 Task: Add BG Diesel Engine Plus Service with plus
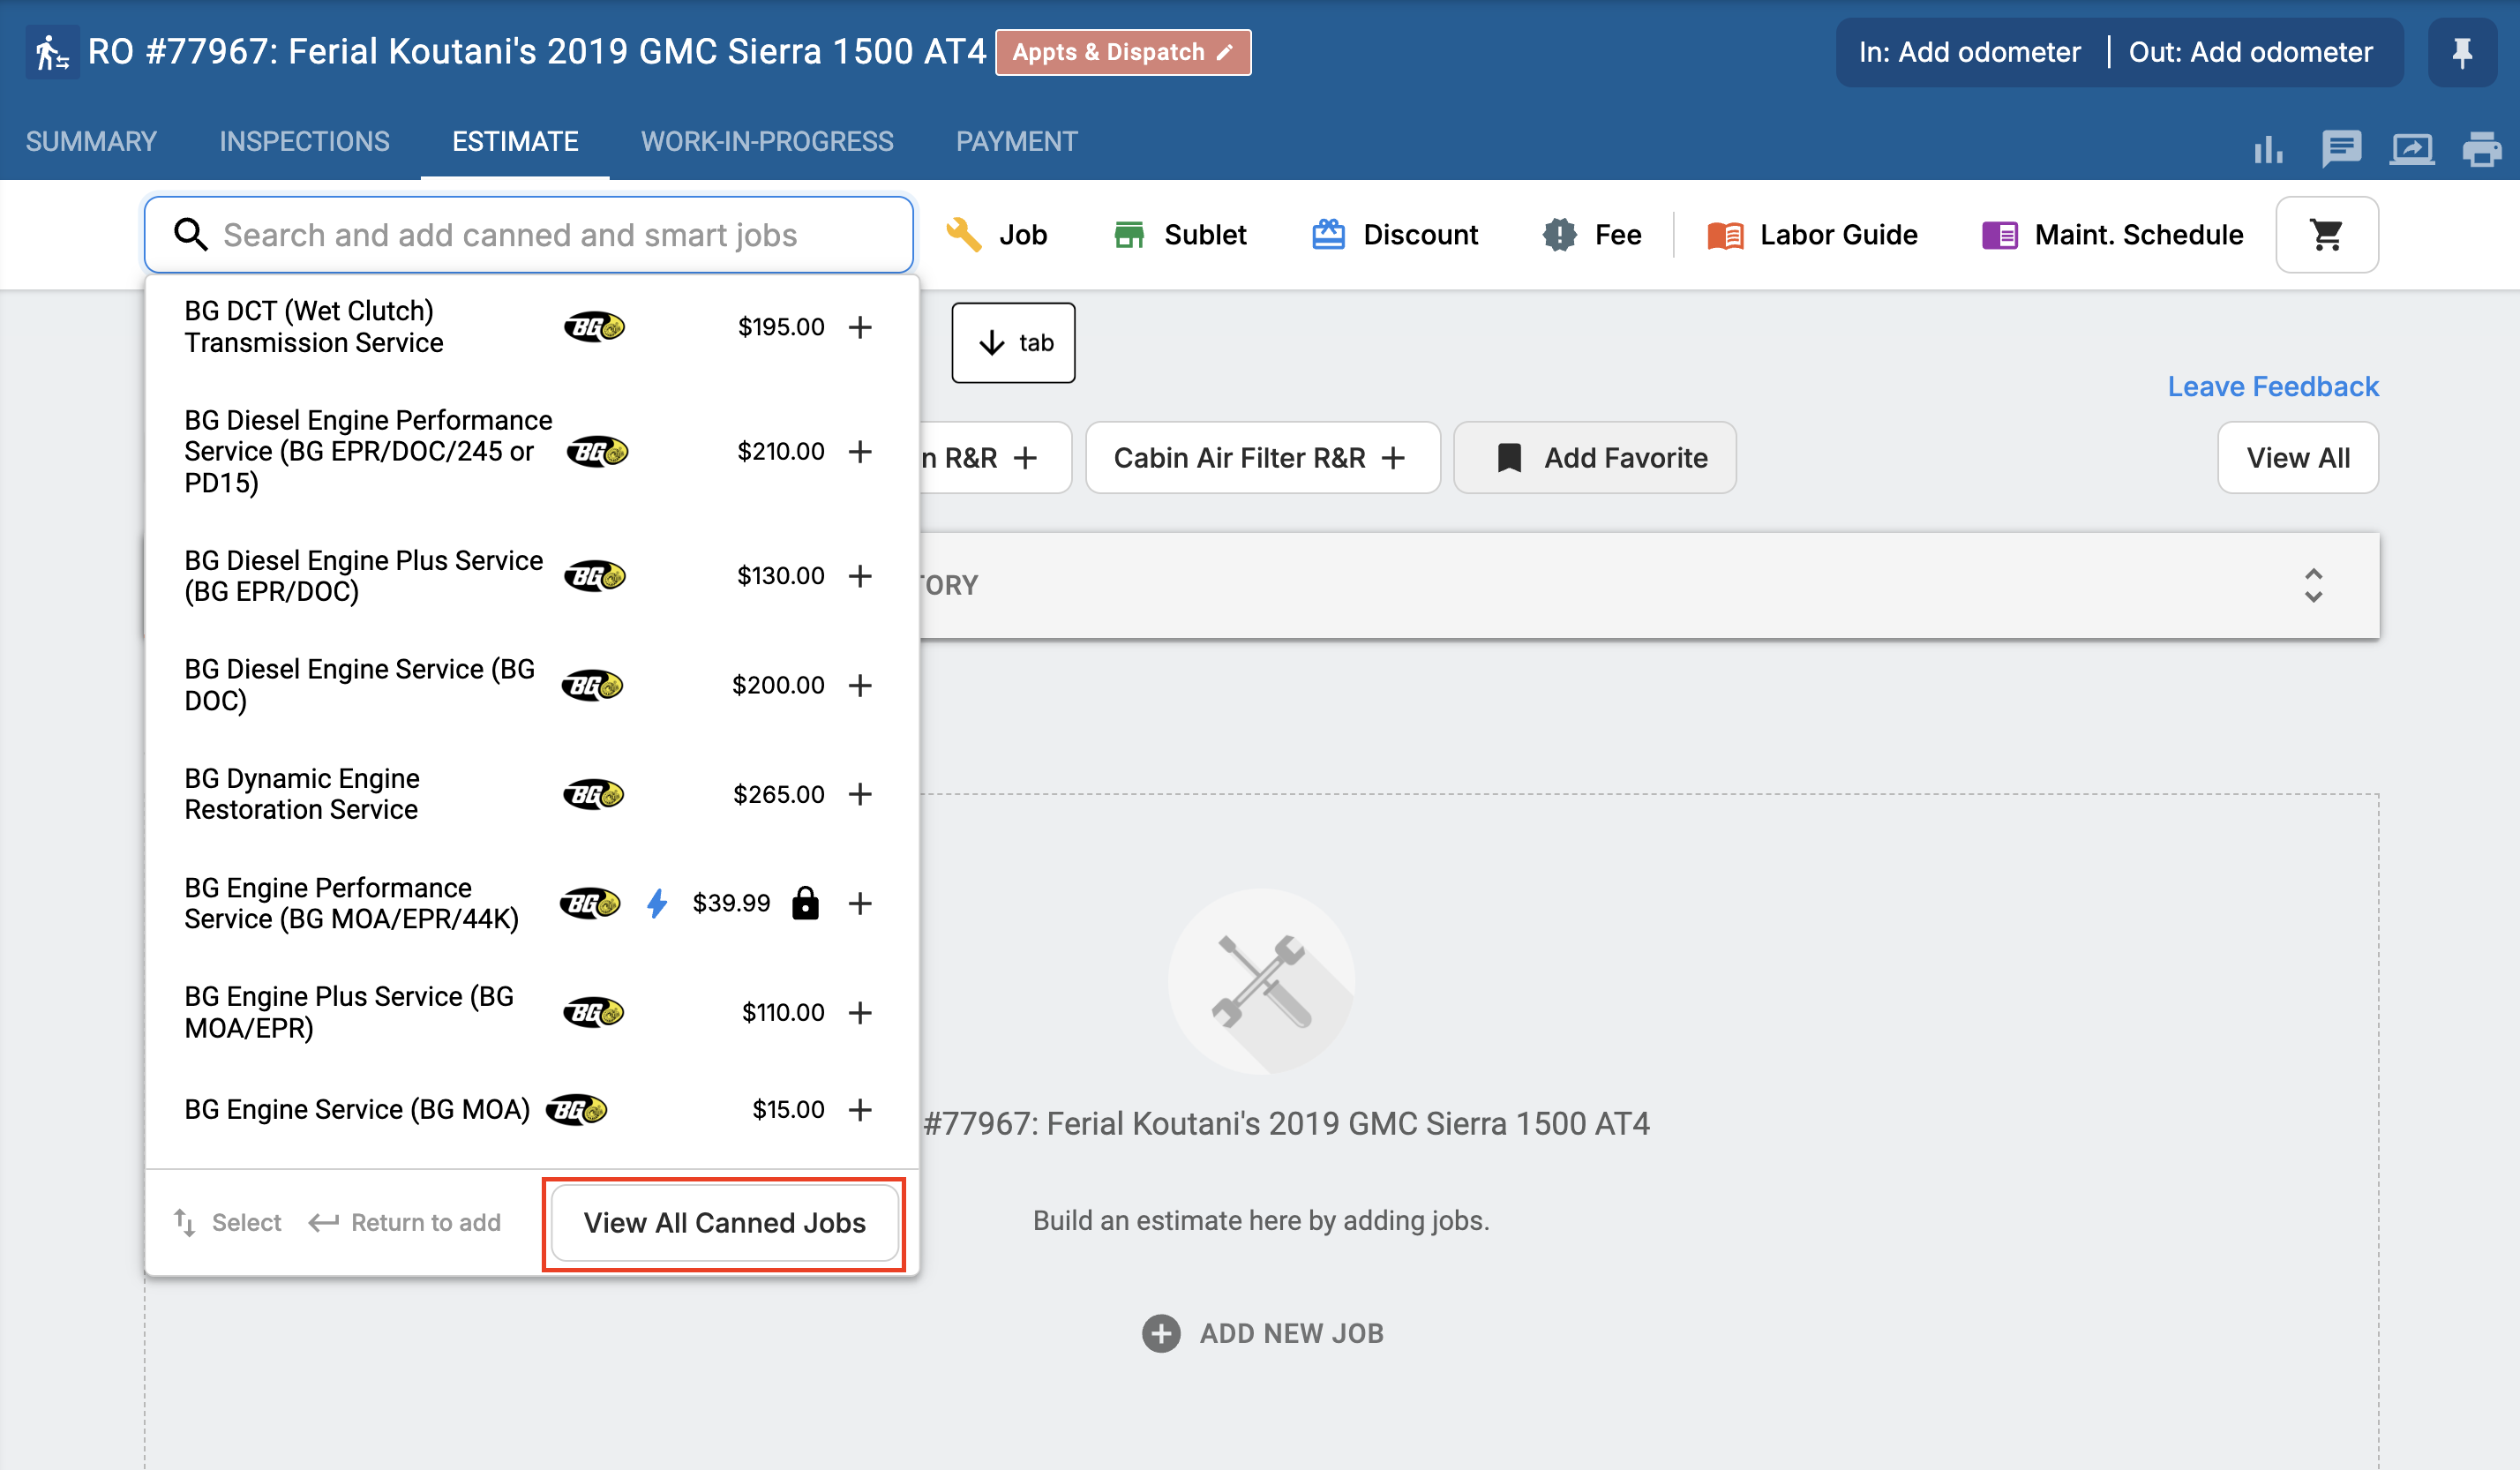point(860,576)
